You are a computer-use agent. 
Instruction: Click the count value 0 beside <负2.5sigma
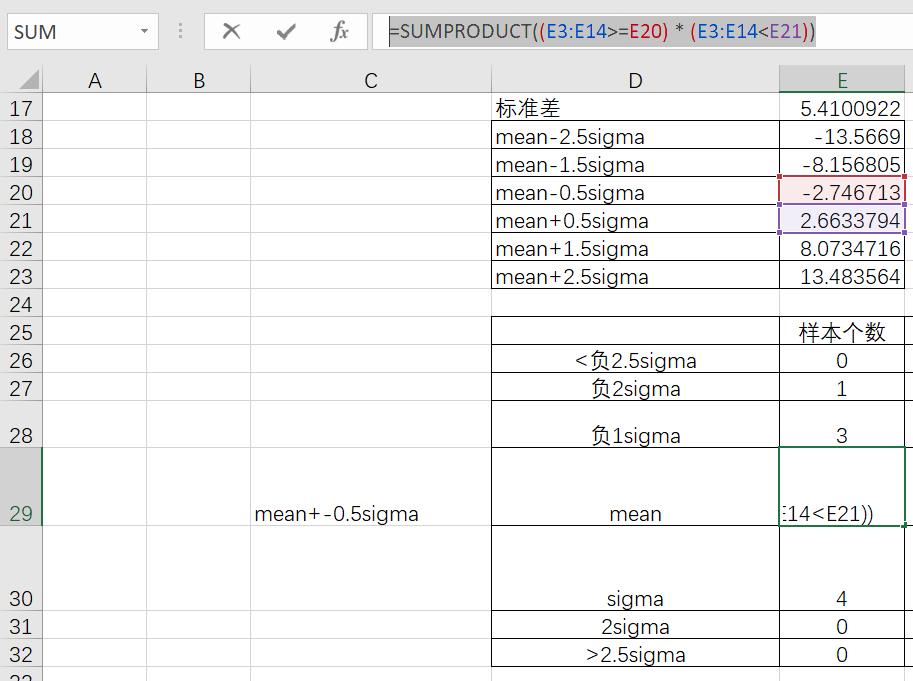pos(842,359)
